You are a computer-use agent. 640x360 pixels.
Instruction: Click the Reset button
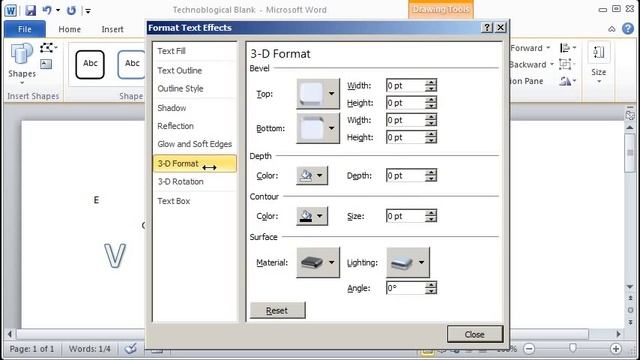pos(277,311)
